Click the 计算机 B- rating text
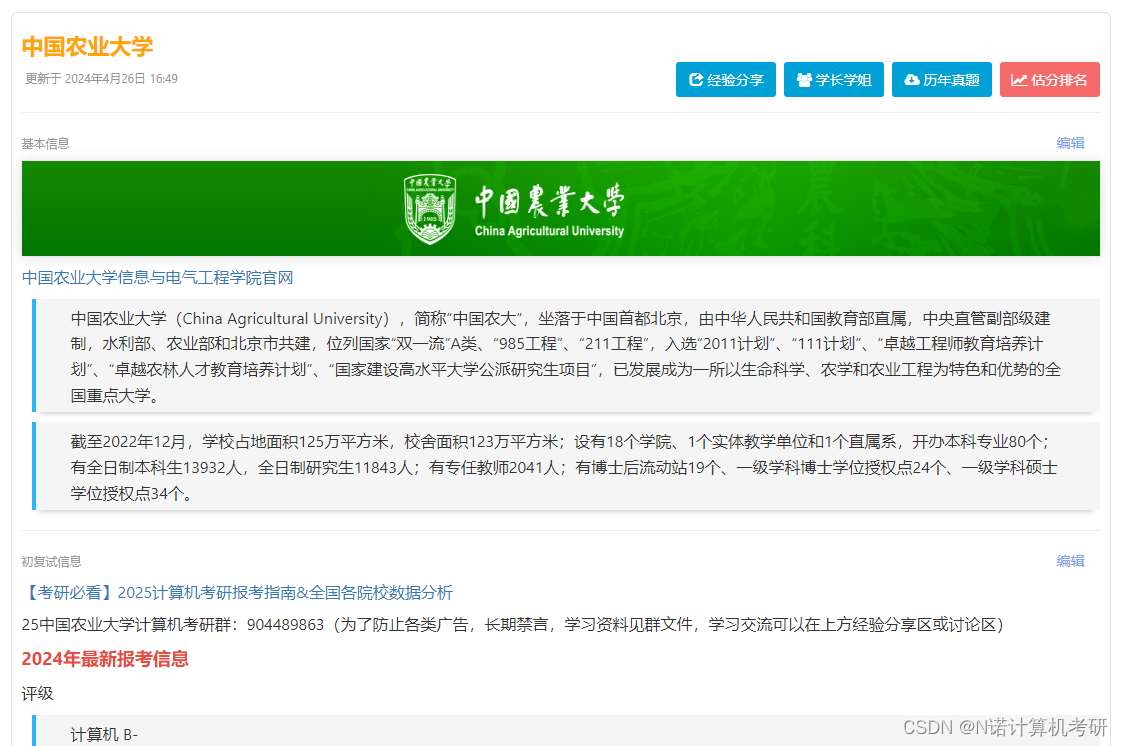 click(x=104, y=735)
